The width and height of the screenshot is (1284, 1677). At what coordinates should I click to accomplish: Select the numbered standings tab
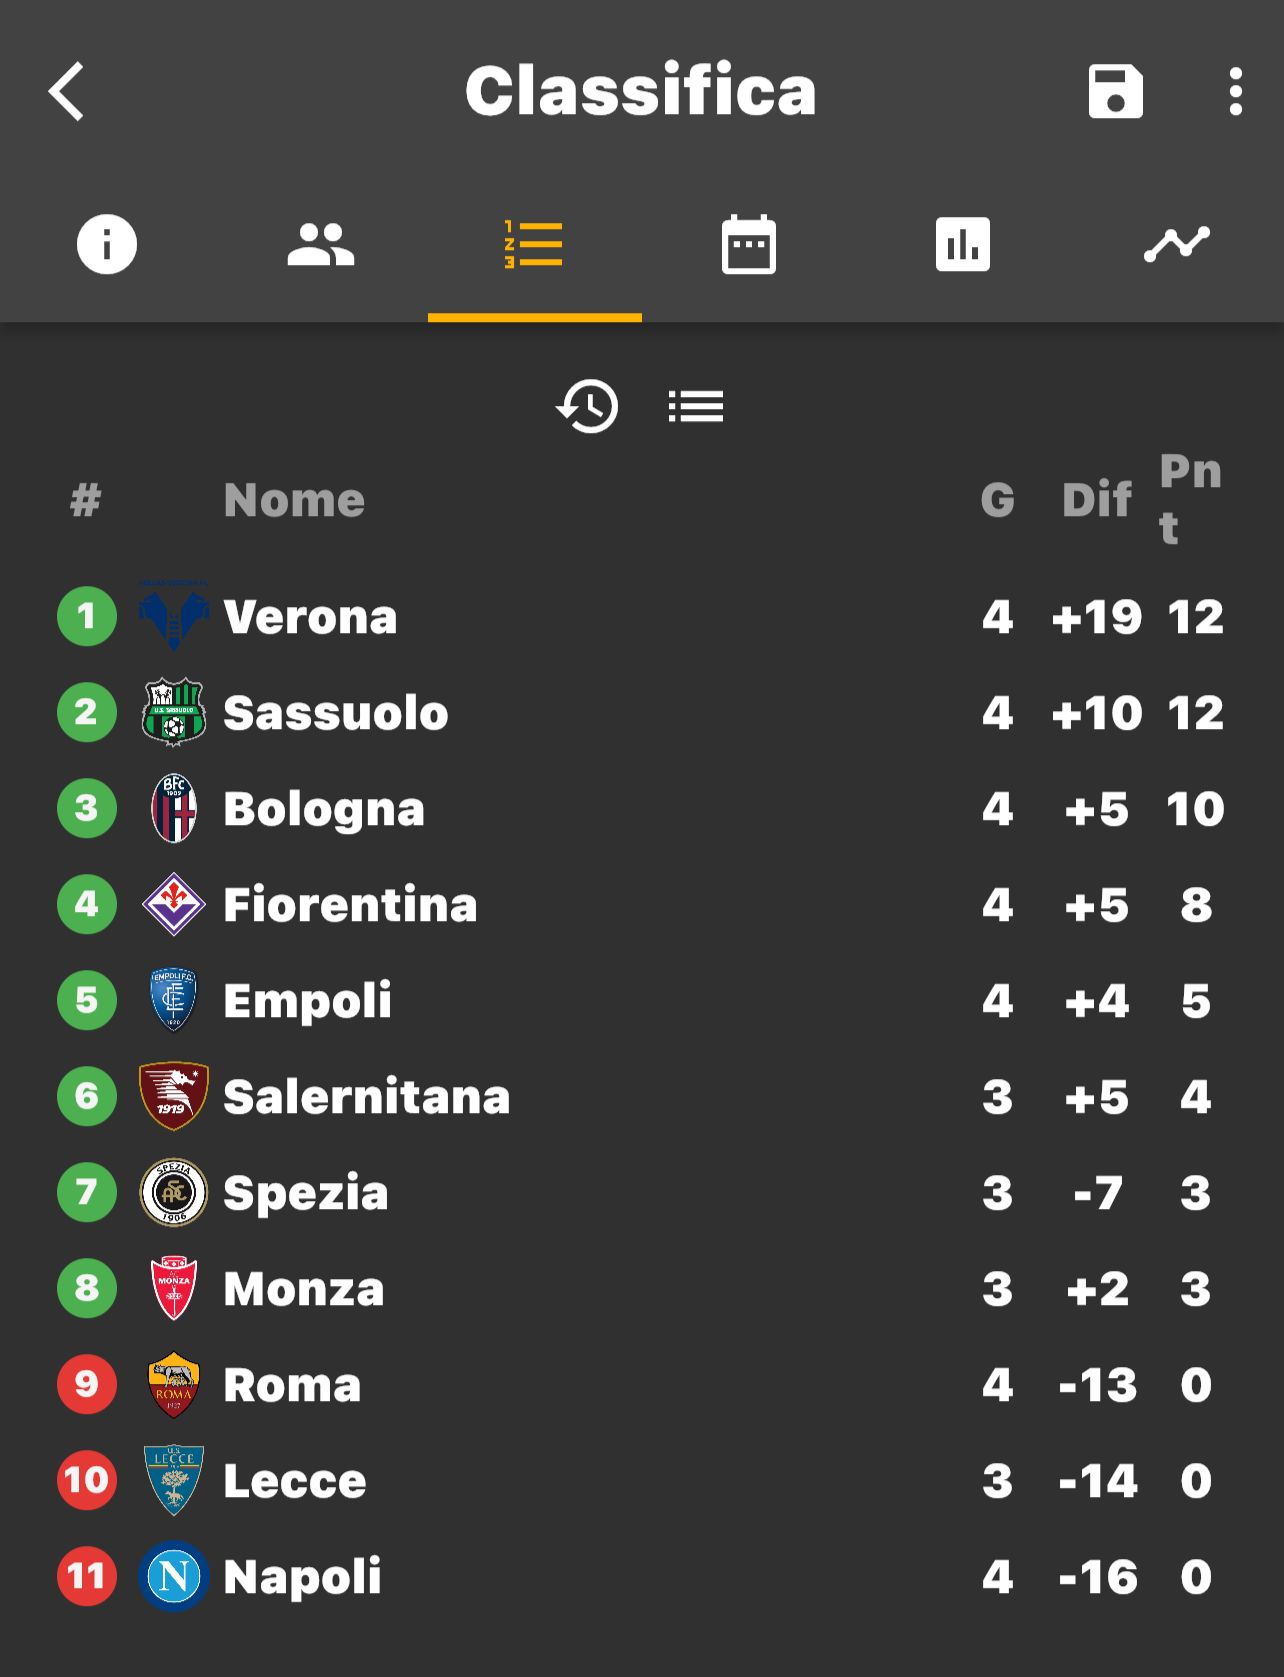(534, 244)
